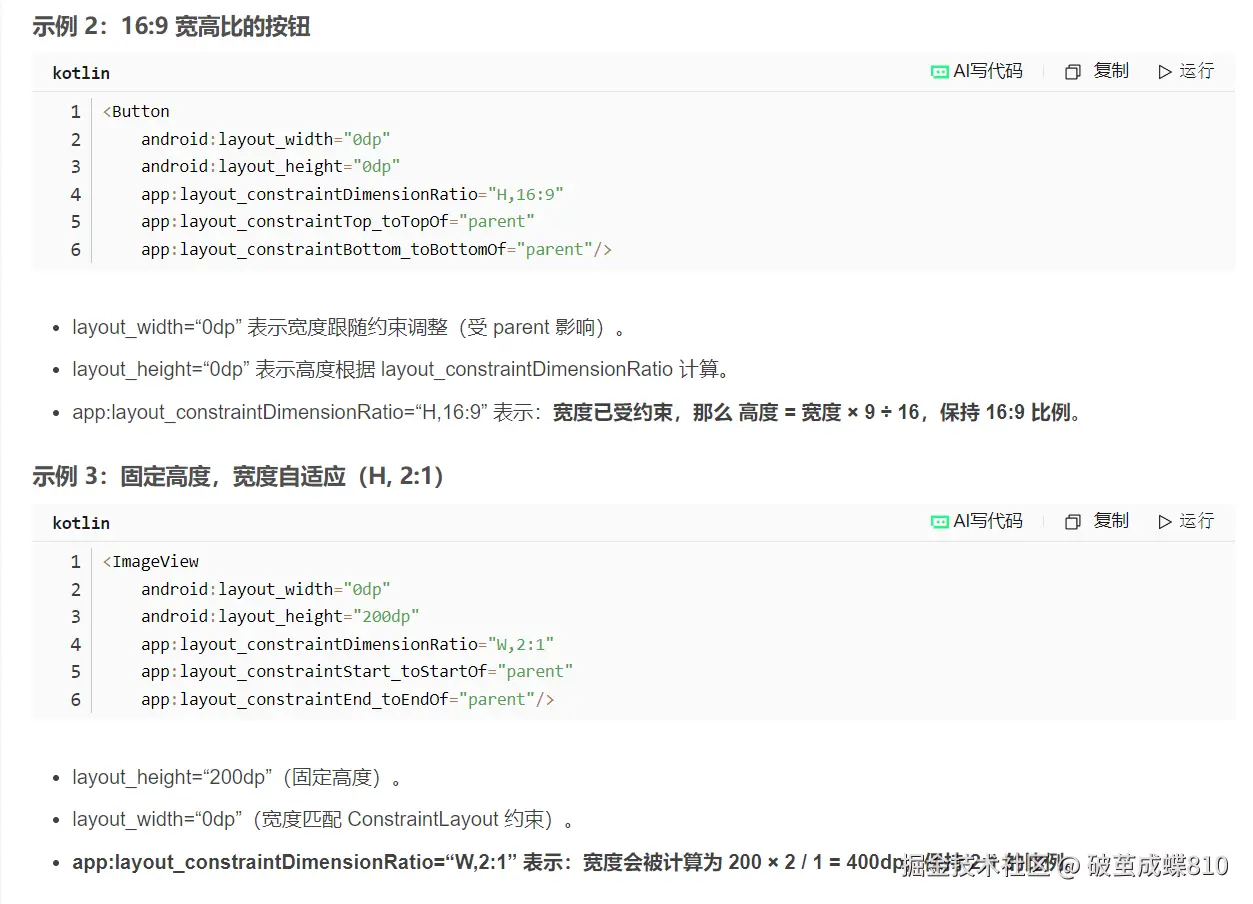Click 复制 on the ImageView code block
The height and width of the screenshot is (904, 1253).
[1110, 521]
